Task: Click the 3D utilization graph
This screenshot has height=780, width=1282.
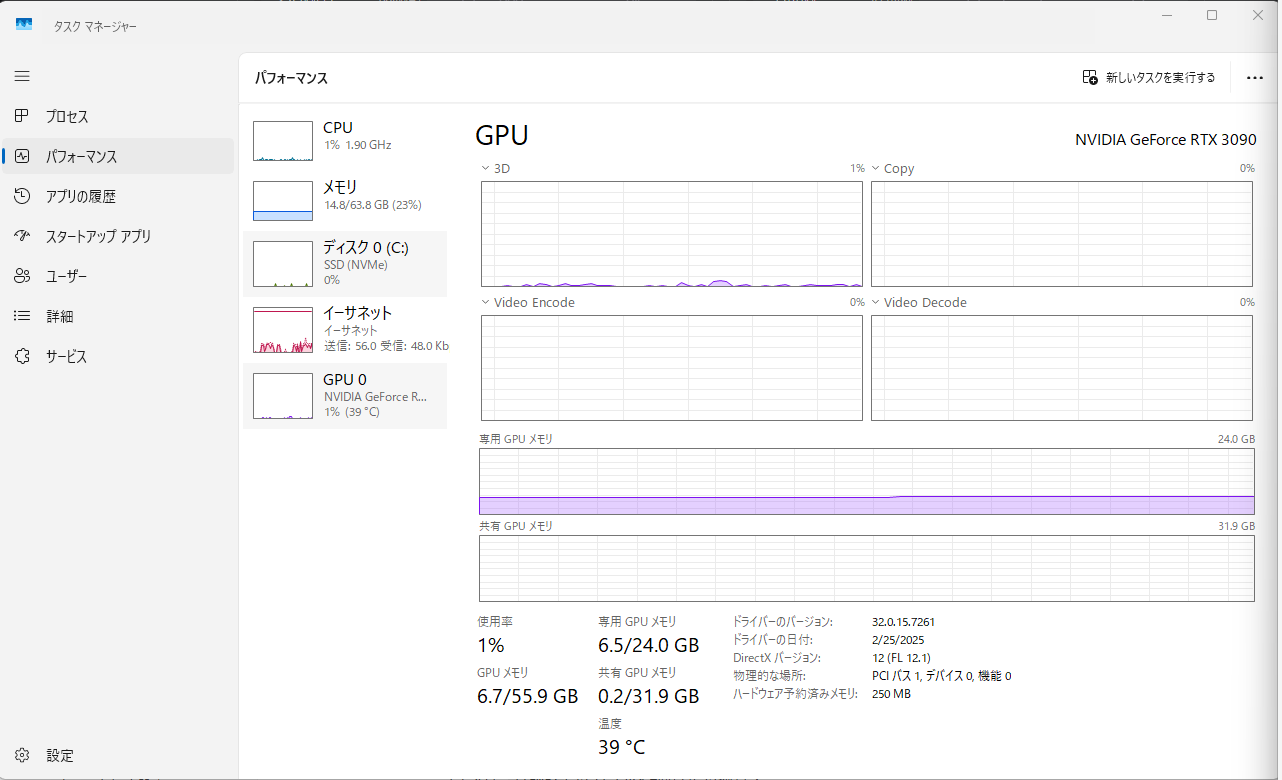Action: (672, 234)
